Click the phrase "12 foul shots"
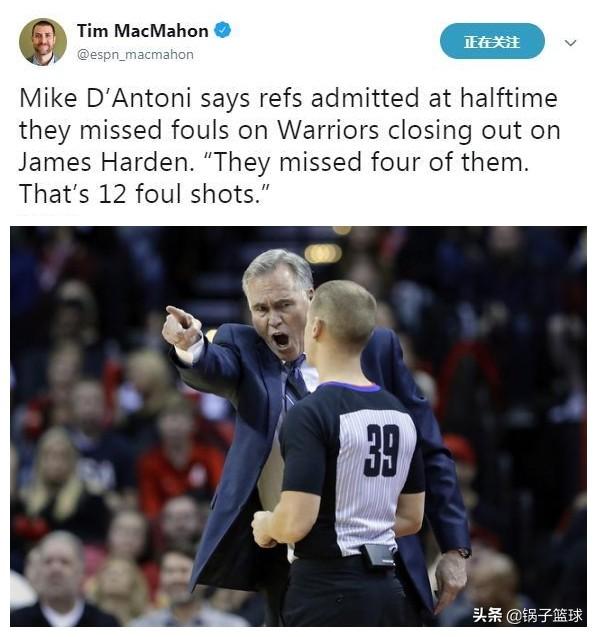 (x=177, y=194)
